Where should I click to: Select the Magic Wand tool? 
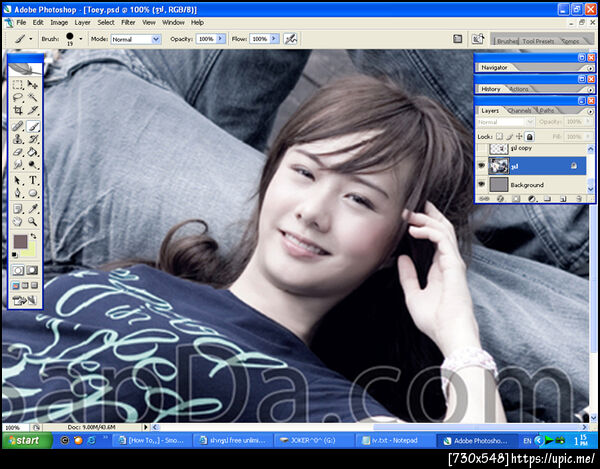(33, 98)
